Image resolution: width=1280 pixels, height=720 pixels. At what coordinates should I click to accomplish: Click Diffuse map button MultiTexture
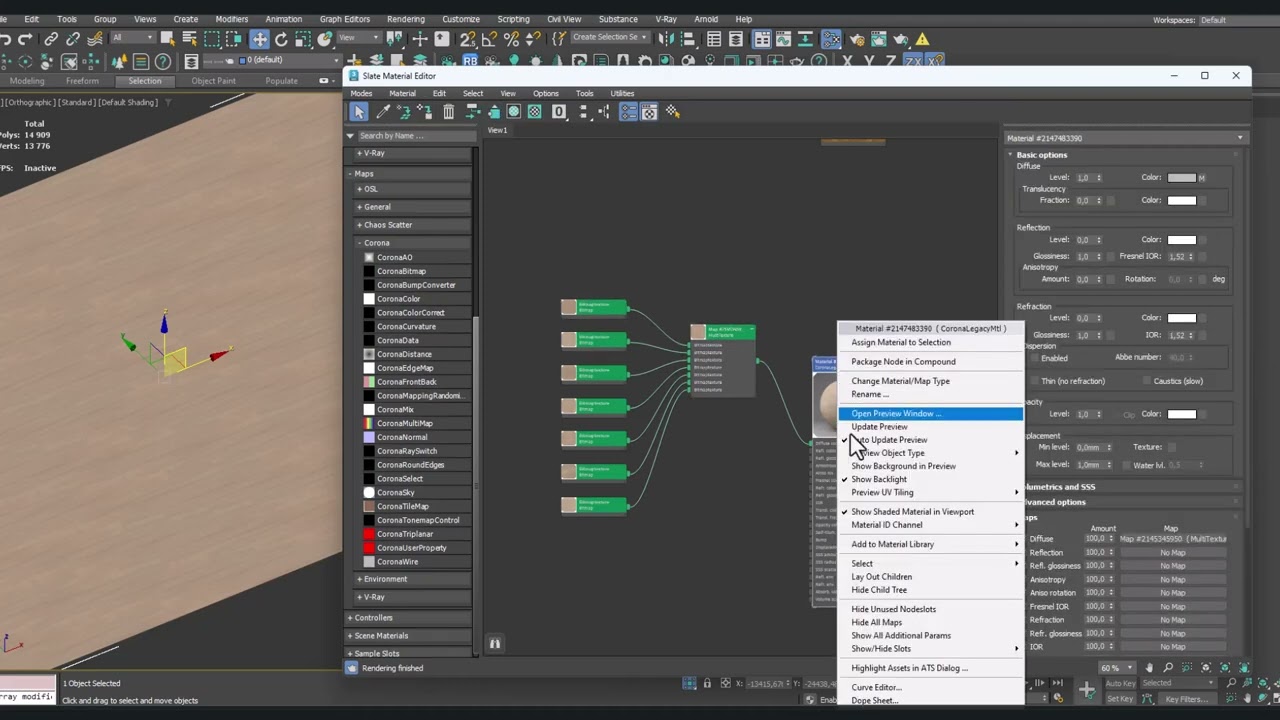[1173, 539]
